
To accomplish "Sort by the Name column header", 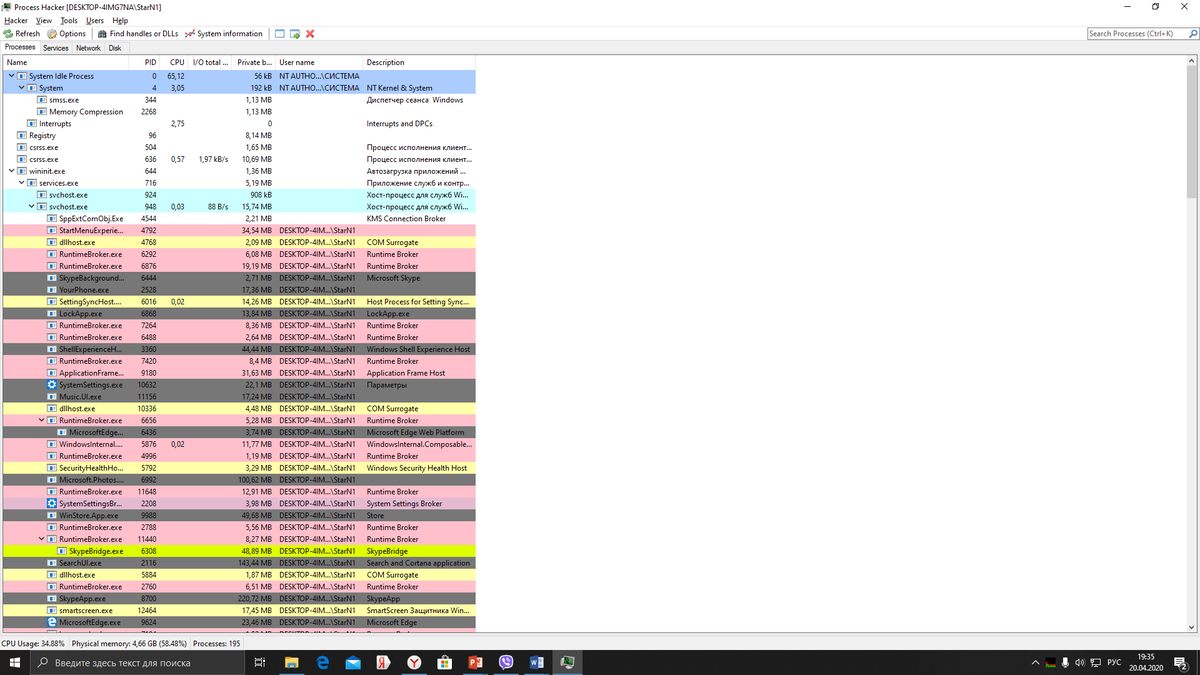I will [65, 62].
